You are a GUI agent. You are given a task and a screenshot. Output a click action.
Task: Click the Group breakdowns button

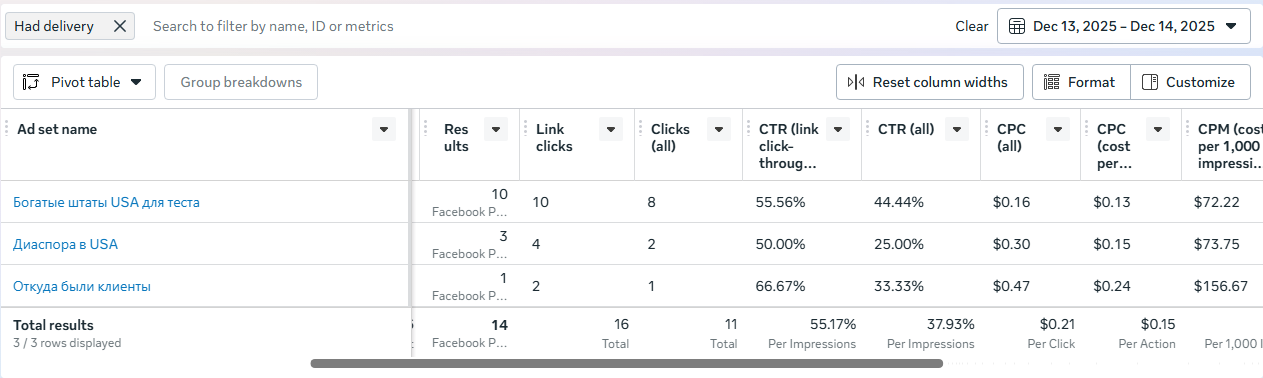(x=241, y=82)
